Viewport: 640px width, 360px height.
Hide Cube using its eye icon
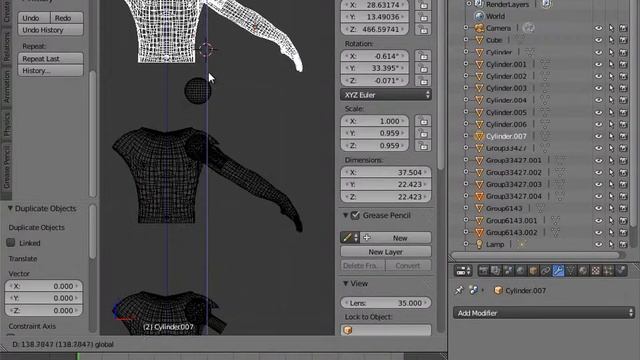tap(598, 40)
